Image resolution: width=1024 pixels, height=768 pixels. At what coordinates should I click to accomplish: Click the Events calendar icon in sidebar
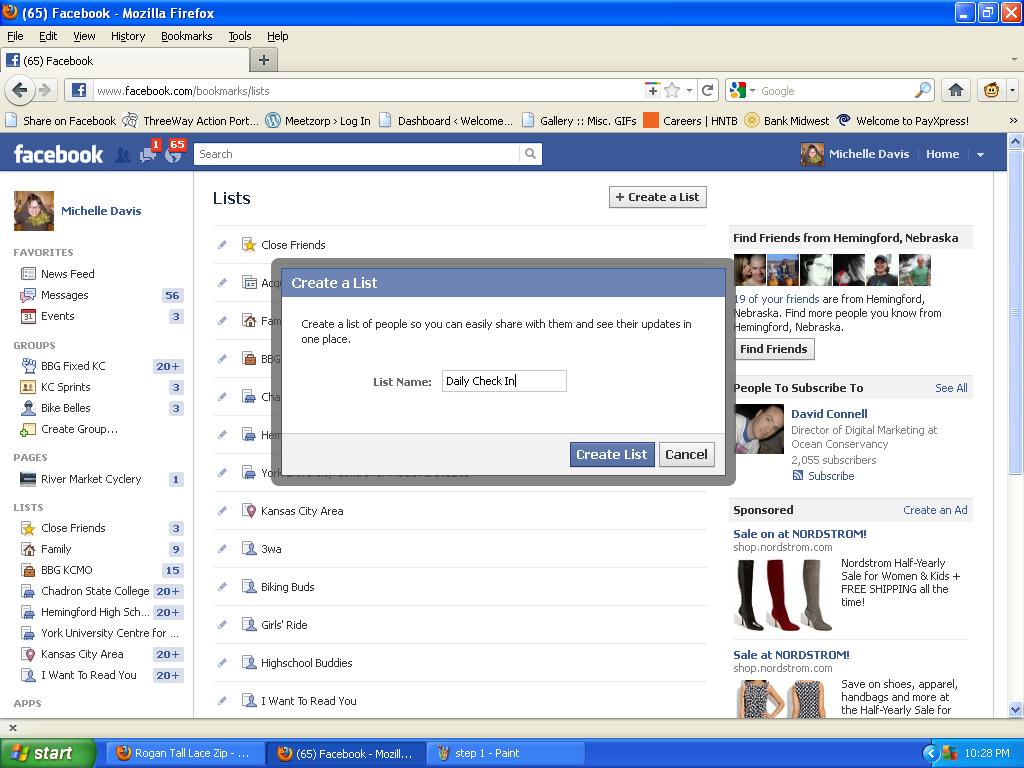(x=28, y=316)
